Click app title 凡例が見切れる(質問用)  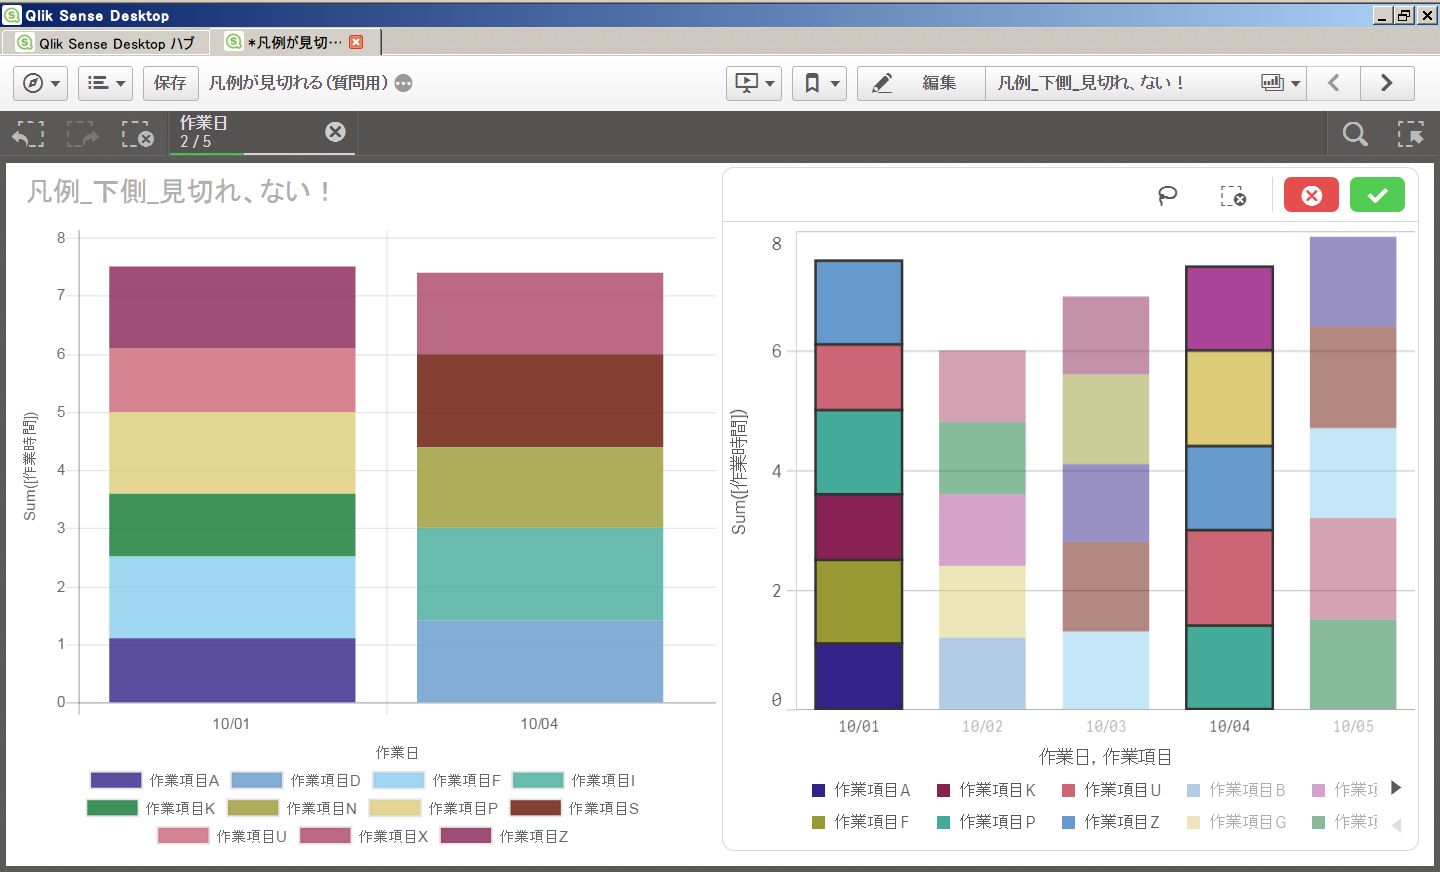298,83
